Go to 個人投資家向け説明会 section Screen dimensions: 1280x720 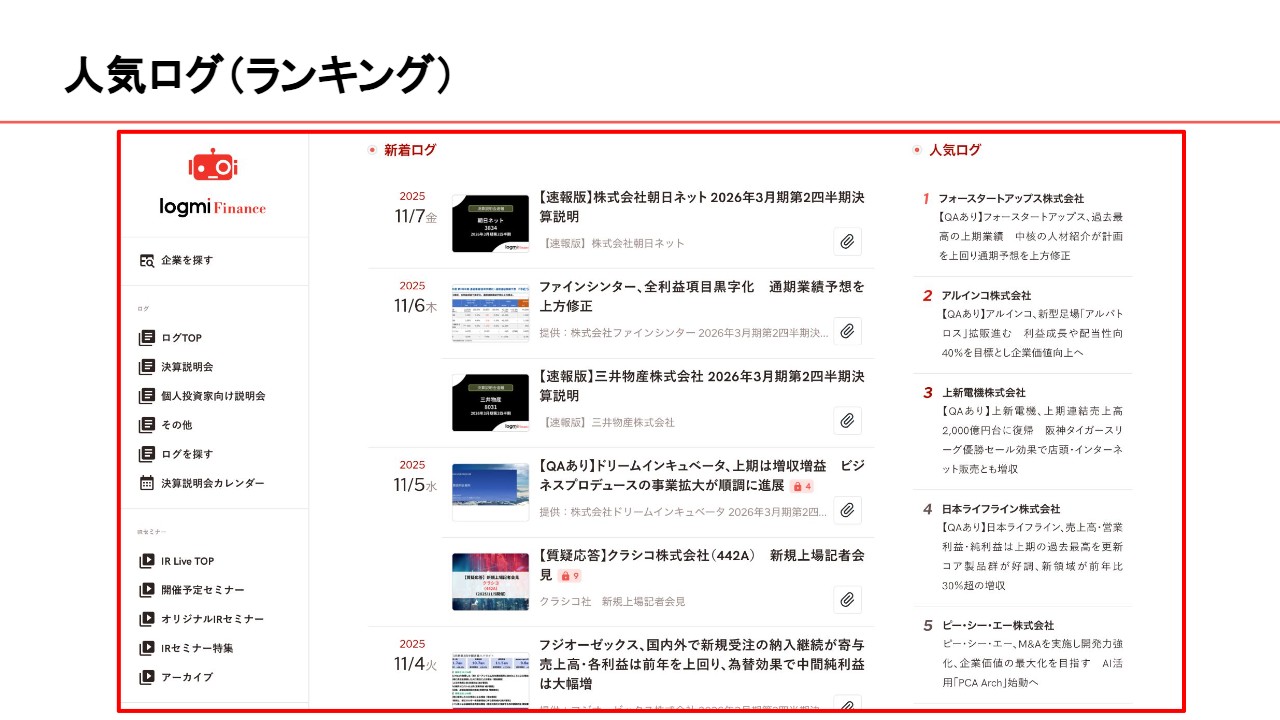pyautogui.click(x=213, y=396)
